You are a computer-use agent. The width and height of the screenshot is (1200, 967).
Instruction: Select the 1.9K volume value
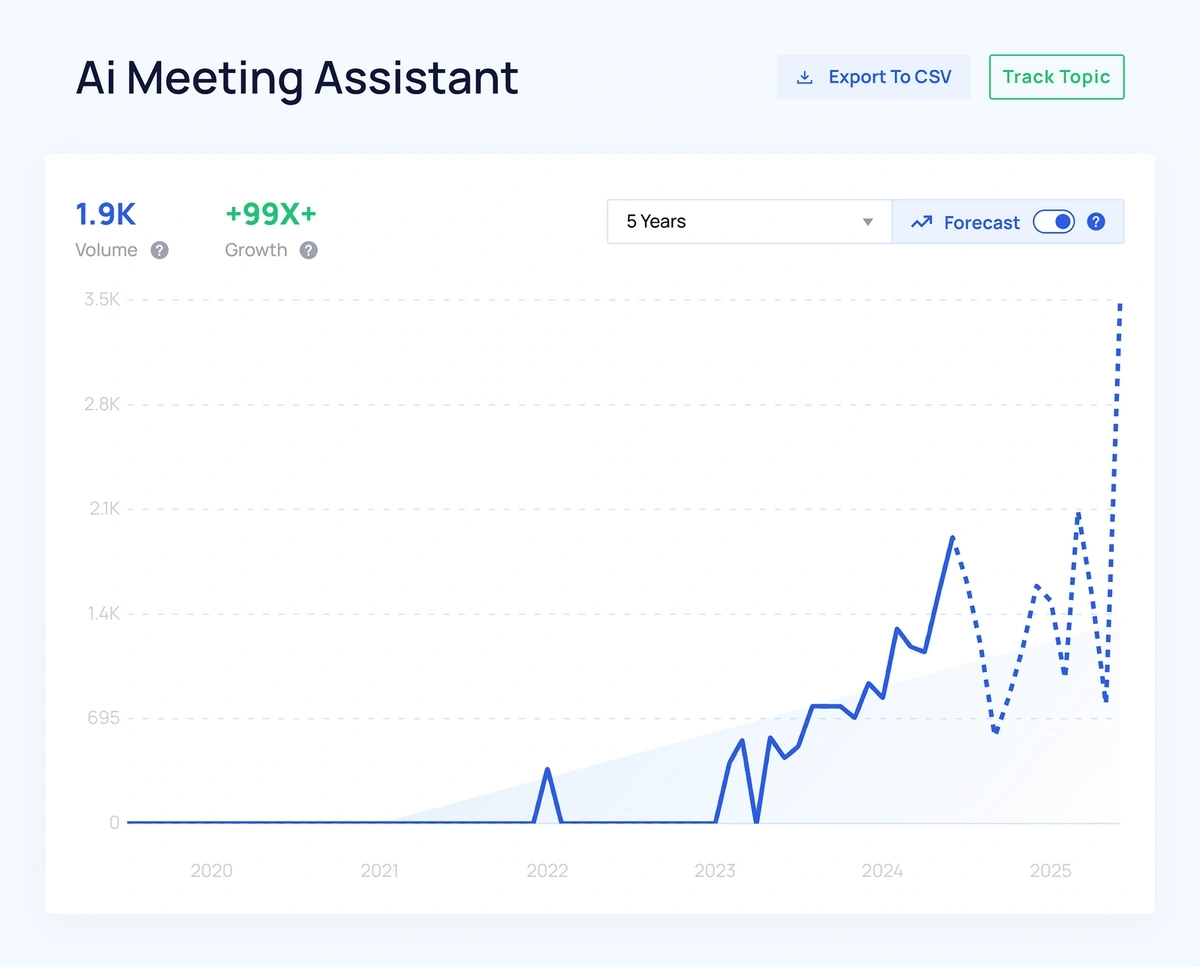tap(105, 214)
